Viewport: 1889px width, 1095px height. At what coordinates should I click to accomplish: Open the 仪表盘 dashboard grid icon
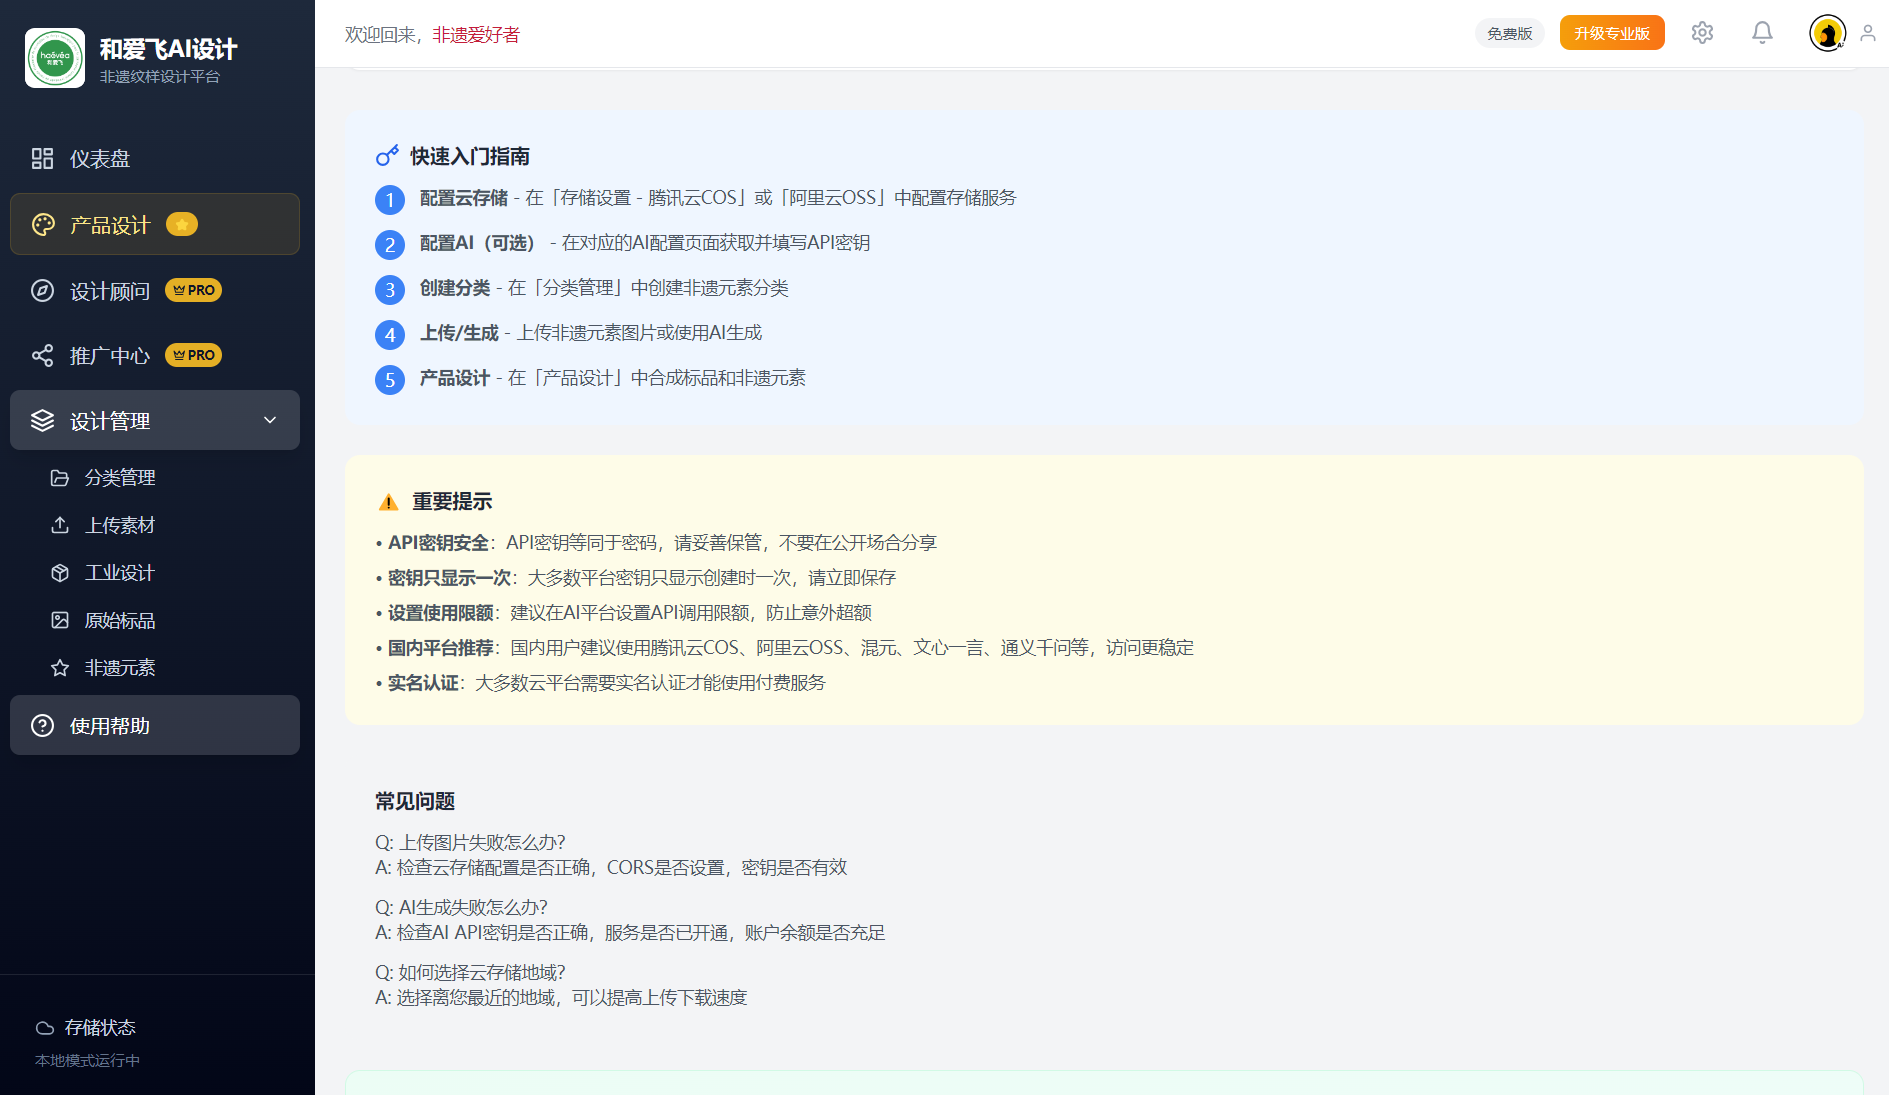click(42, 158)
